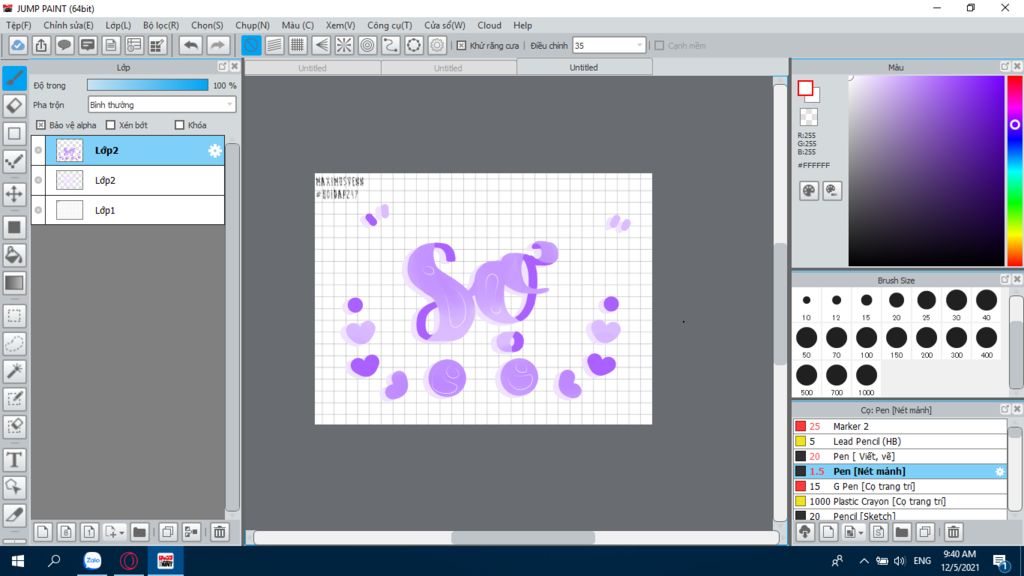Open the color palette icon in the Màu panel
The width and height of the screenshot is (1024, 576).
(x=808, y=191)
